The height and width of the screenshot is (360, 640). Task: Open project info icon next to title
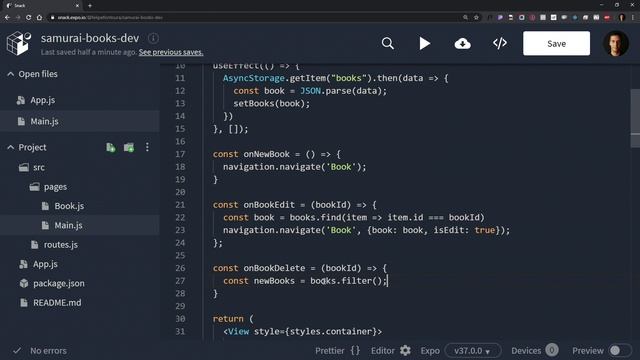(153, 38)
